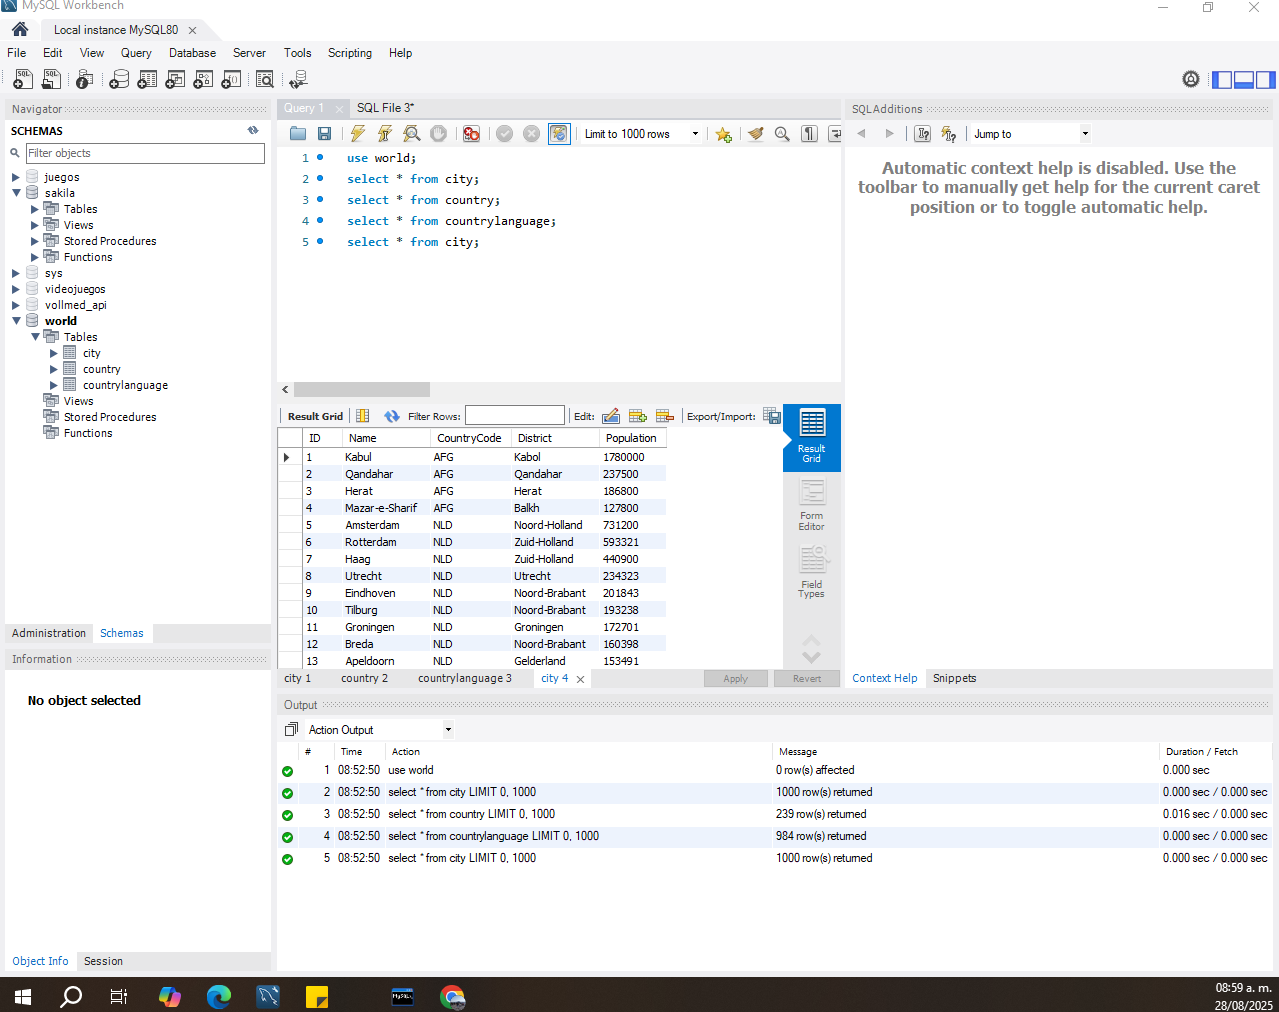Open the Limit to 1000 rows dropdown
This screenshot has width=1279, height=1012.
640,134
